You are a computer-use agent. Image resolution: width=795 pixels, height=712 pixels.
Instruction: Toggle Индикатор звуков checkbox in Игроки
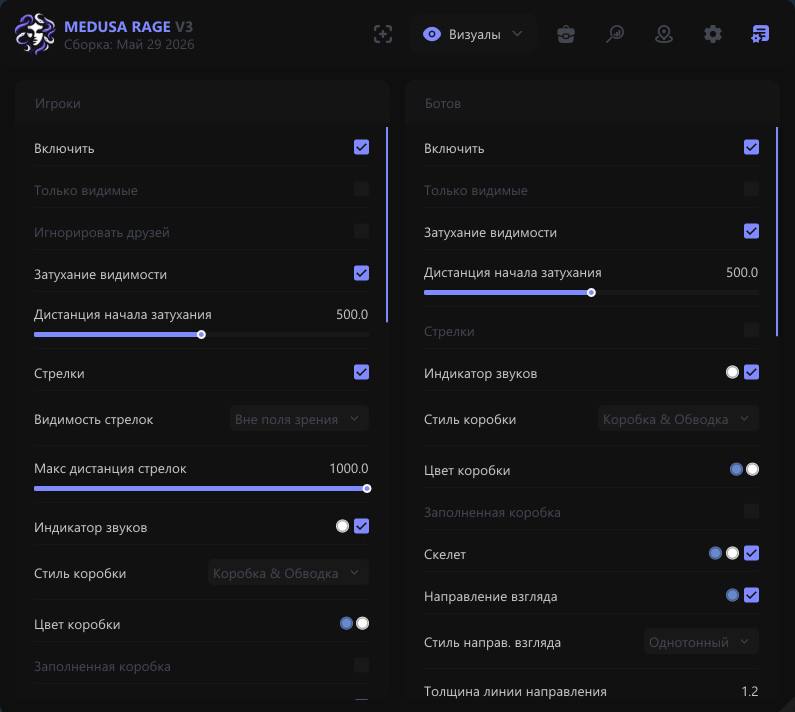(x=362, y=526)
